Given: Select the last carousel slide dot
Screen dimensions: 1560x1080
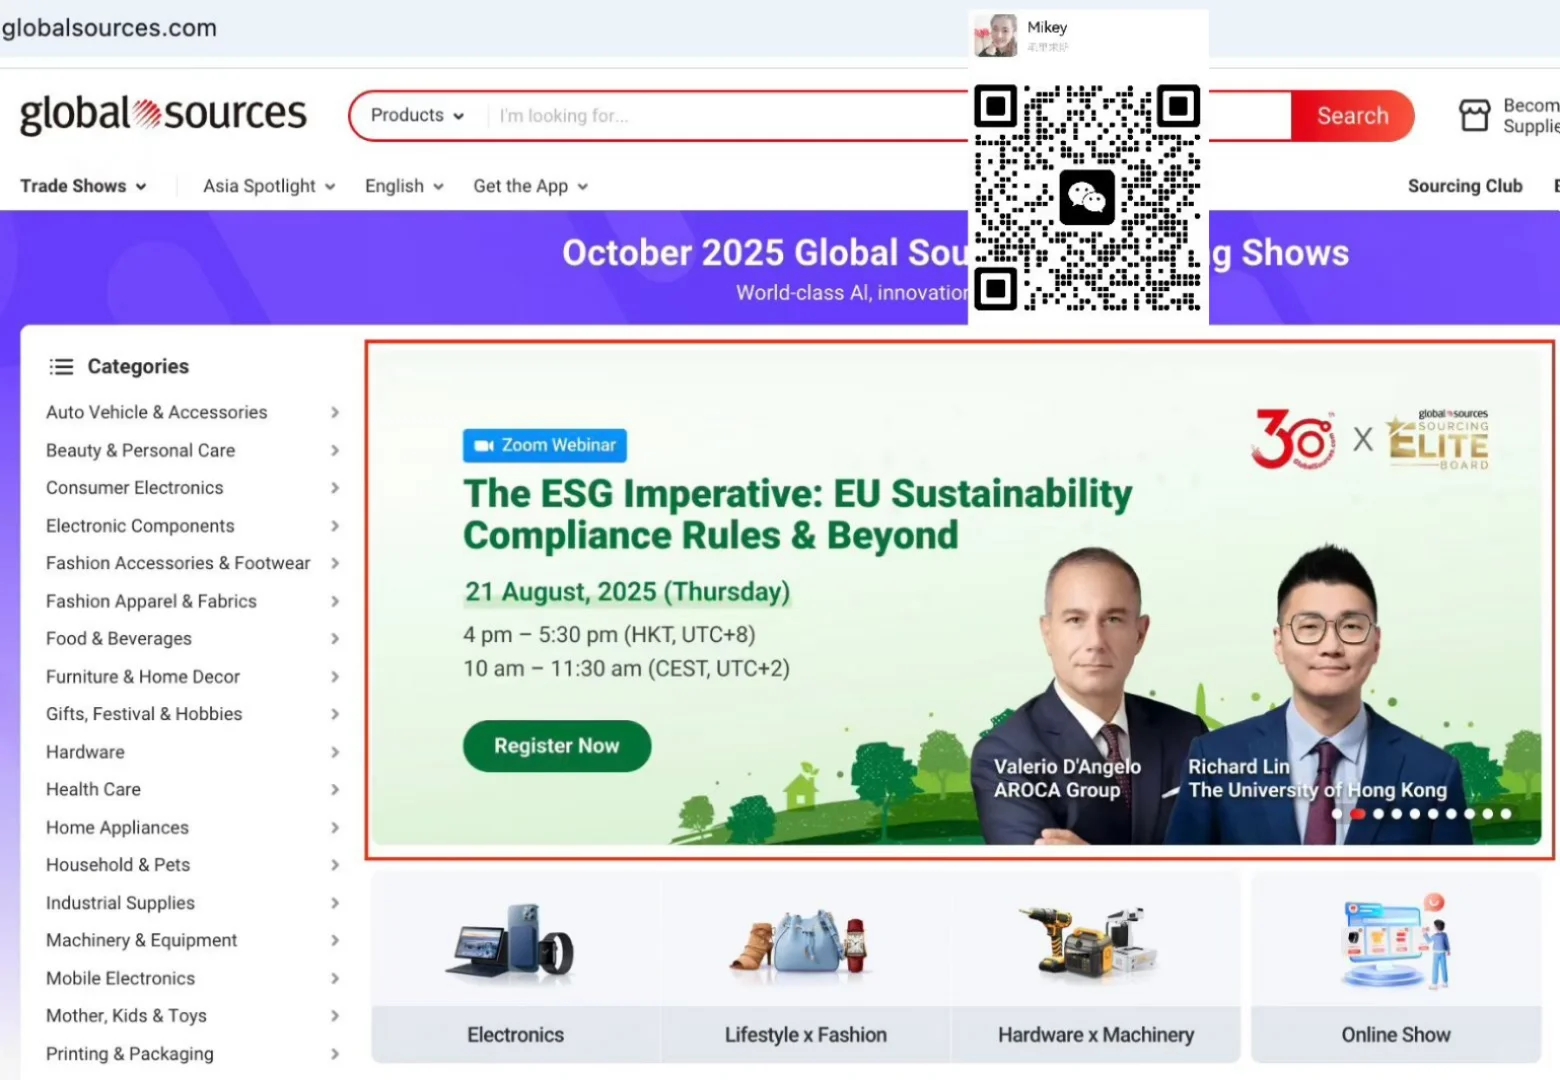Looking at the screenshot, I should tap(1506, 814).
